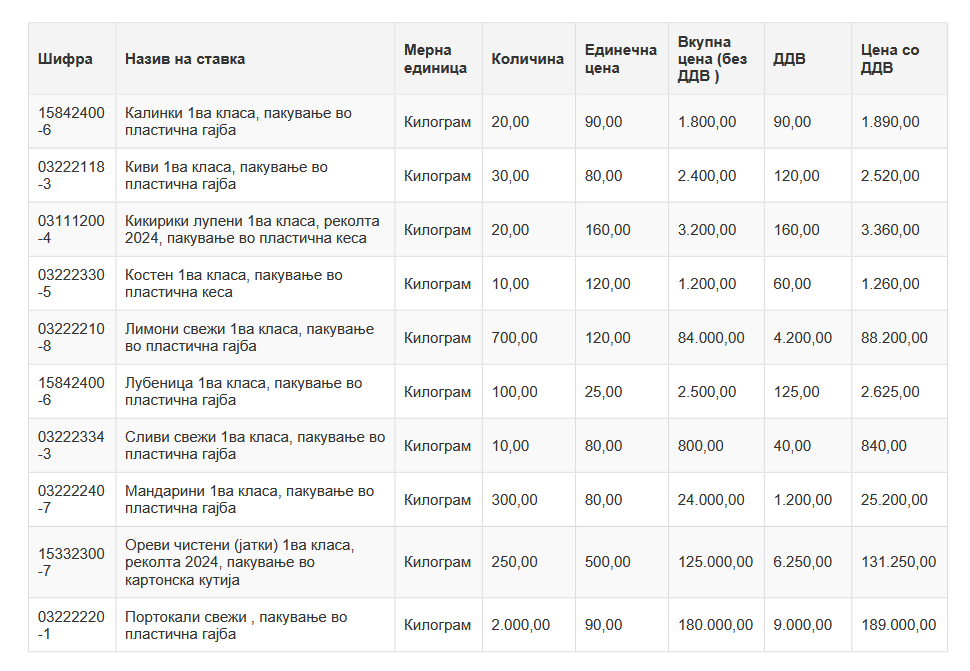The image size is (970, 671).
Task: Select the Киви 1ва класа item name
Action: coord(226,176)
